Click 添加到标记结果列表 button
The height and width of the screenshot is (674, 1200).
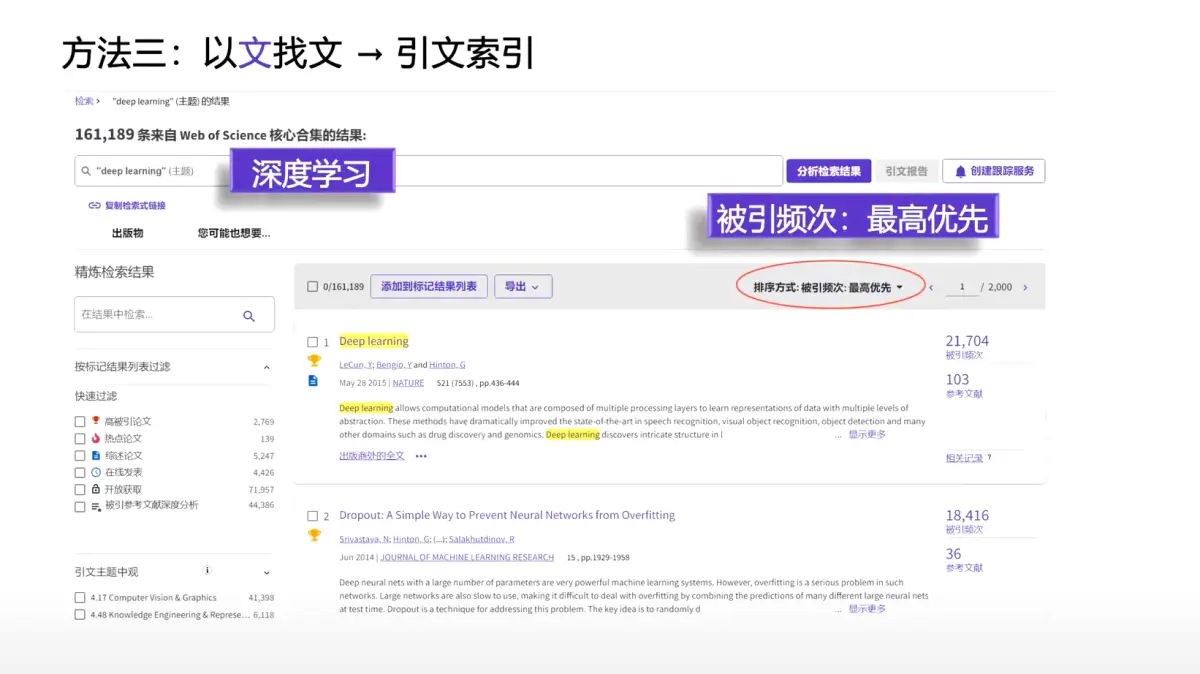coord(429,287)
